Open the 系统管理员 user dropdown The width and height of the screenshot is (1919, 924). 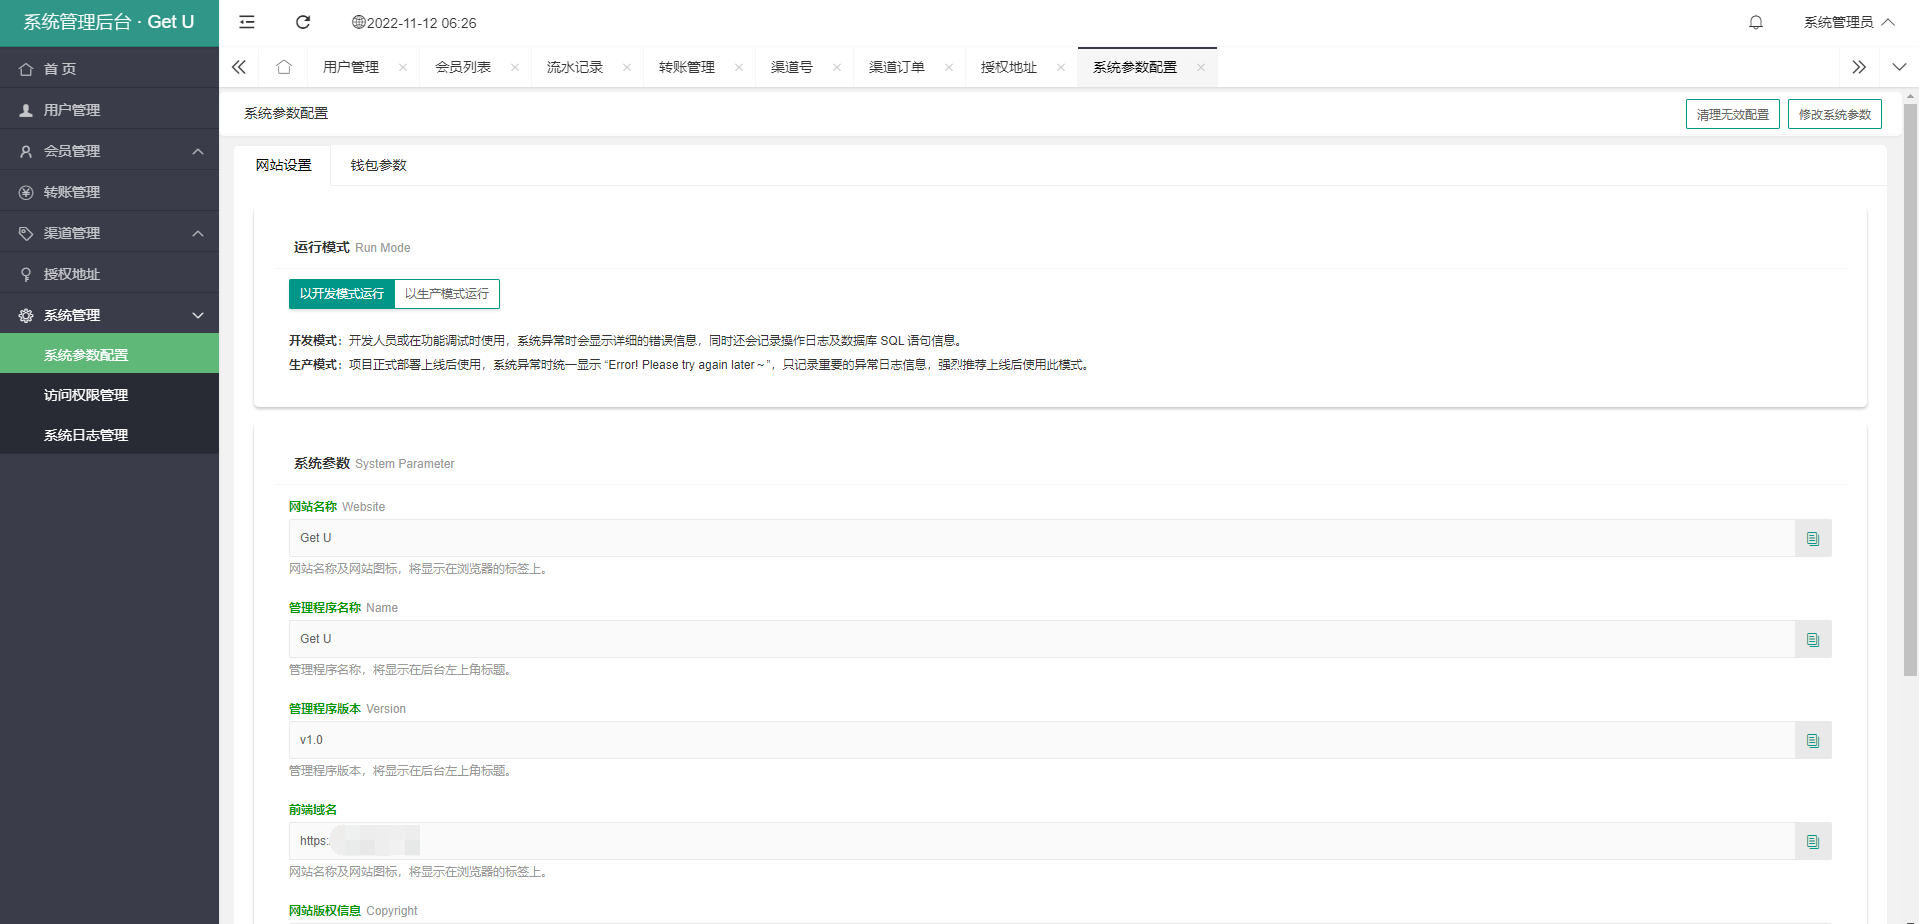coord(1847,22)
